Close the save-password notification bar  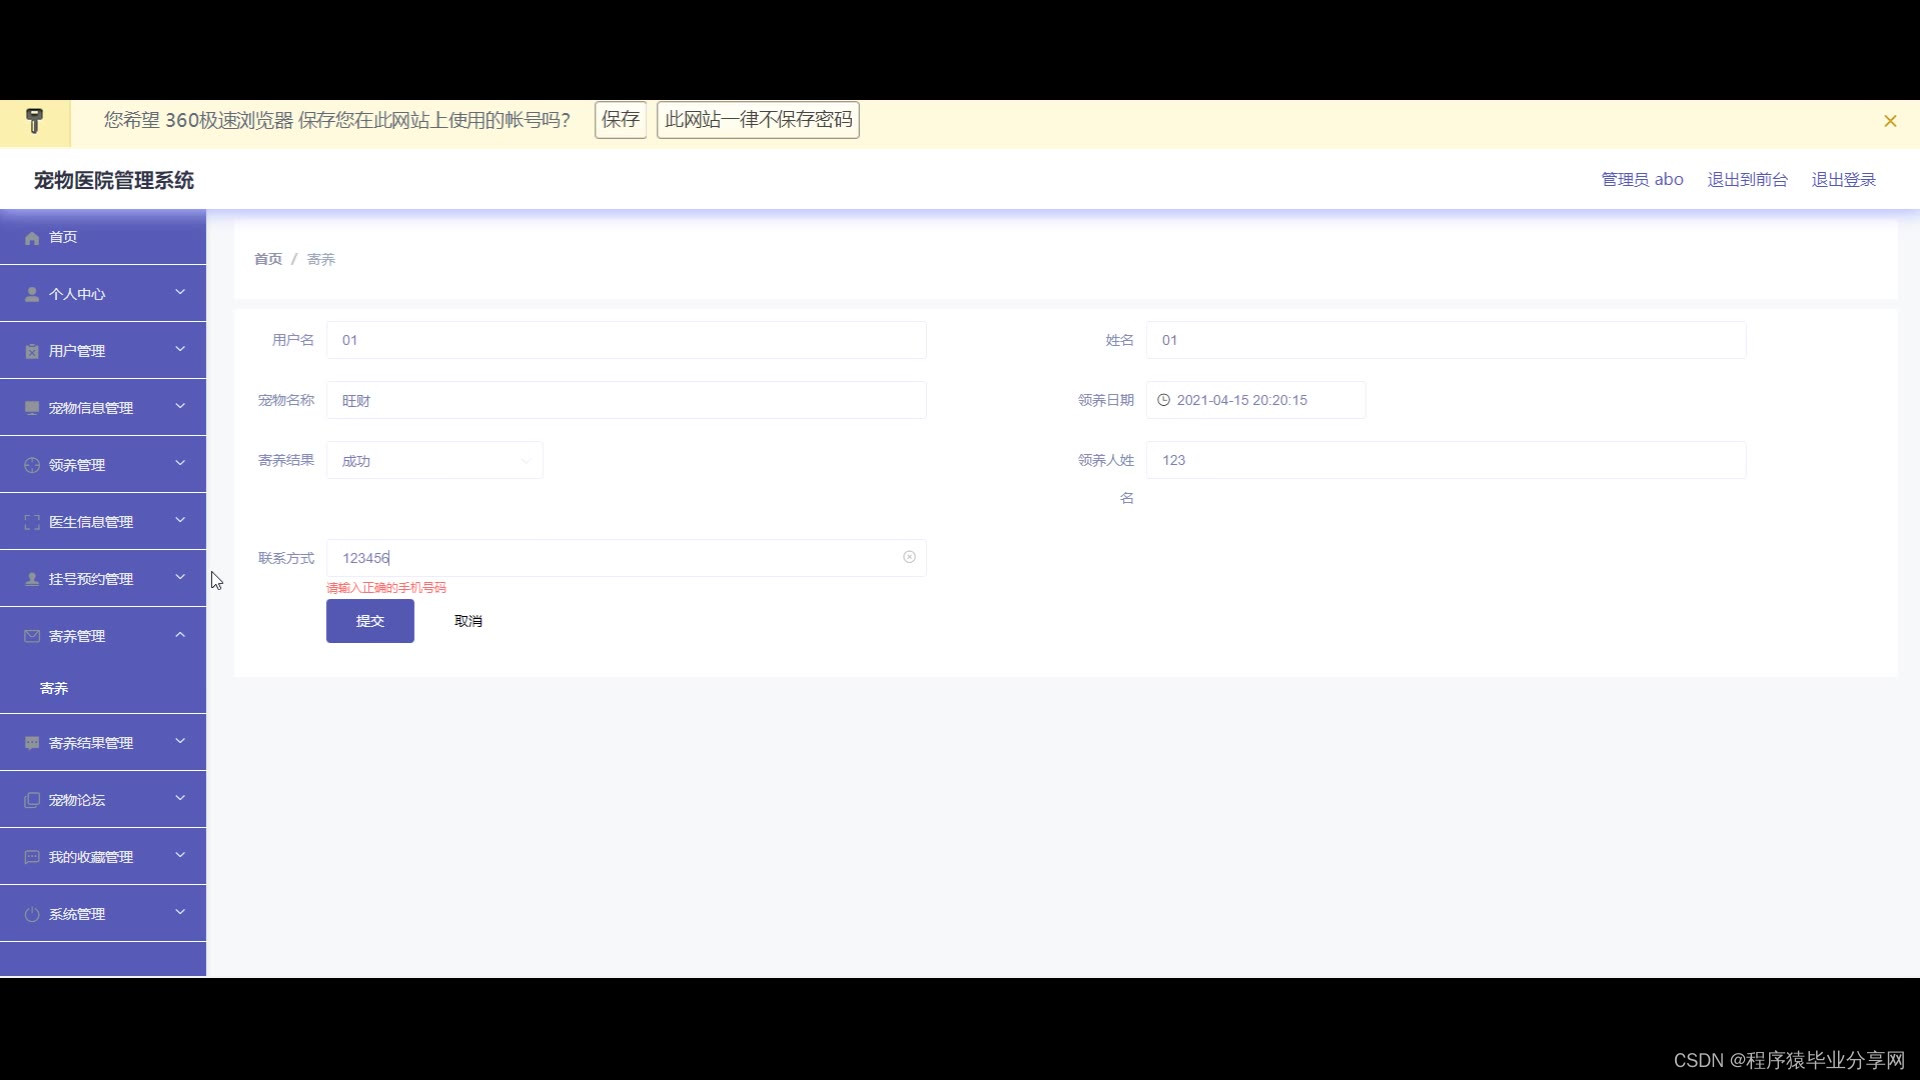coord(1890,121)
